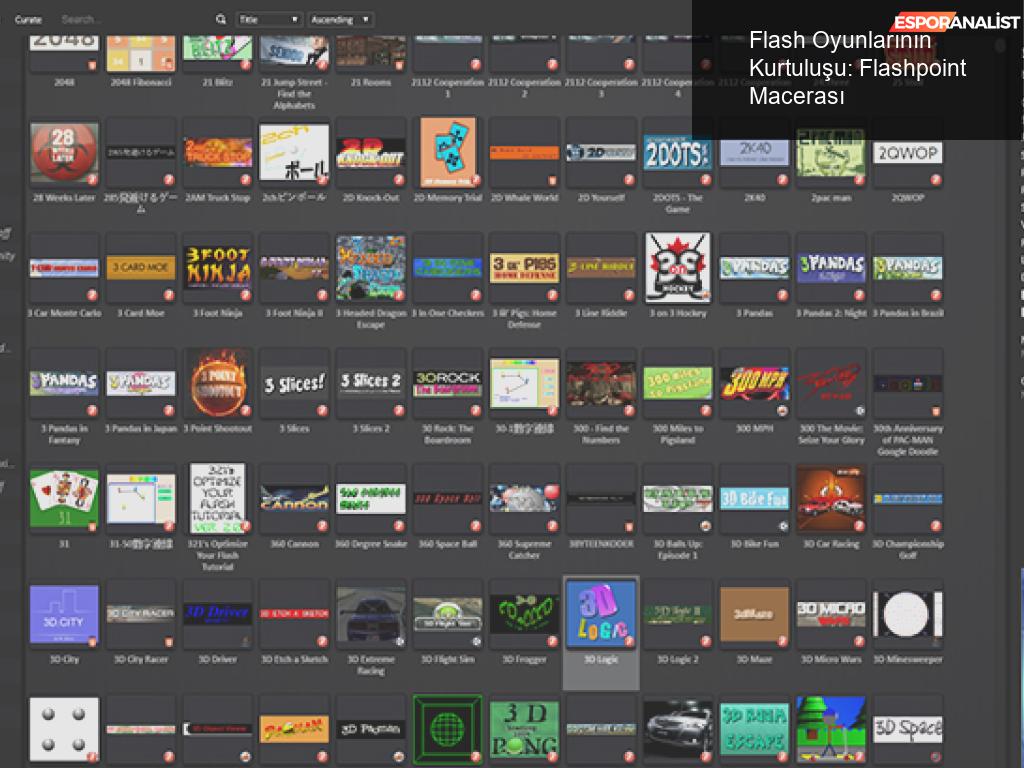Select the 3 on 3 Hockey game logo

pyautogui.click(x=678, y=268)
